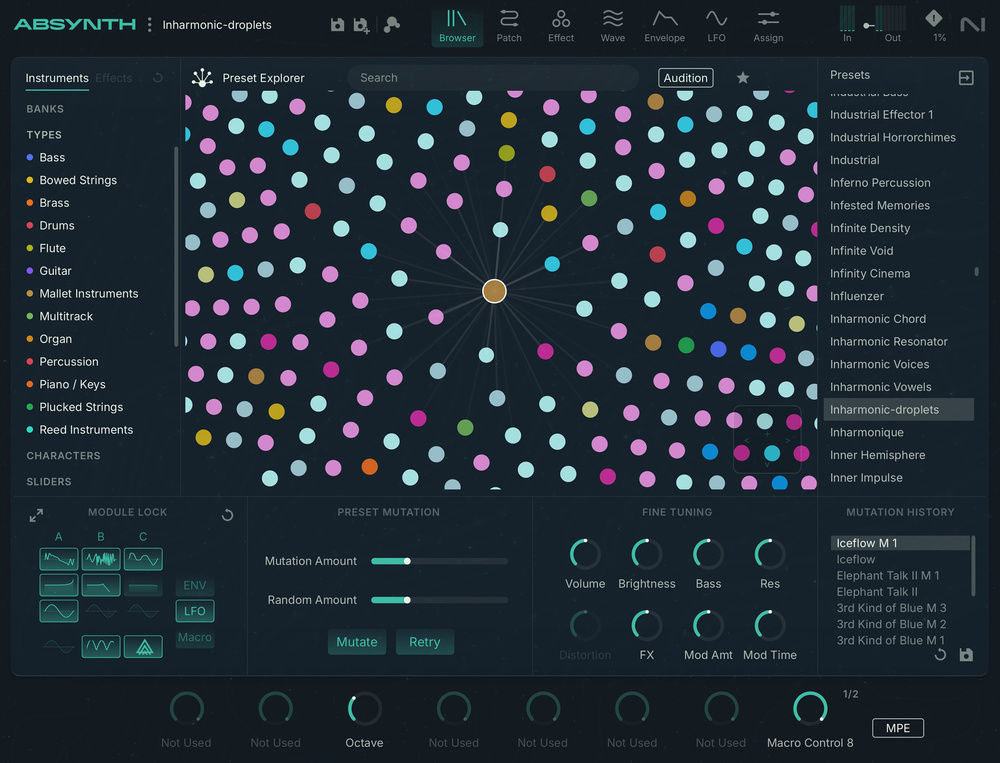Click the Preset Explorer icon
Screen dimensions: 1000x763
pos(202,78)
